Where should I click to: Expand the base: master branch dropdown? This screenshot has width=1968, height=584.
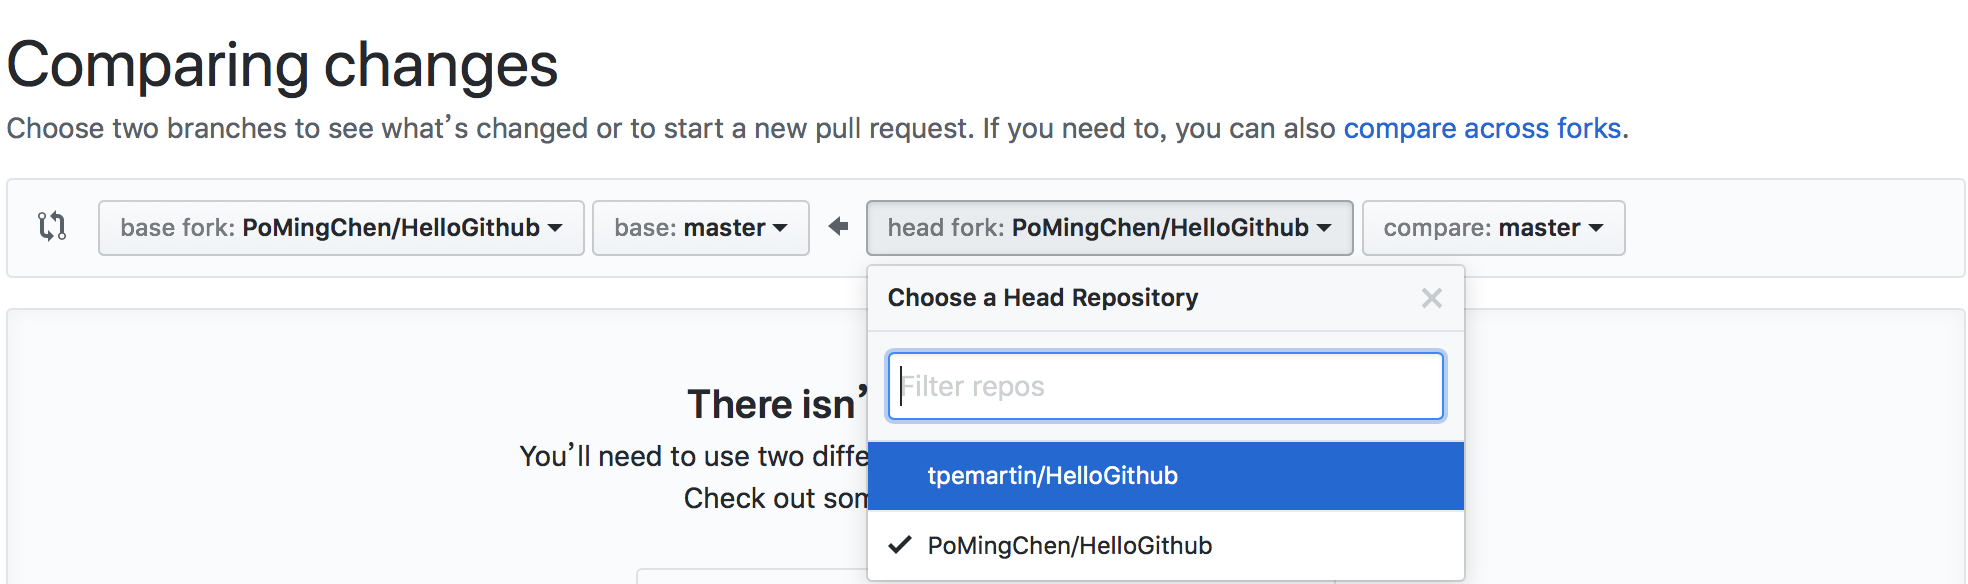pos(700,228)
